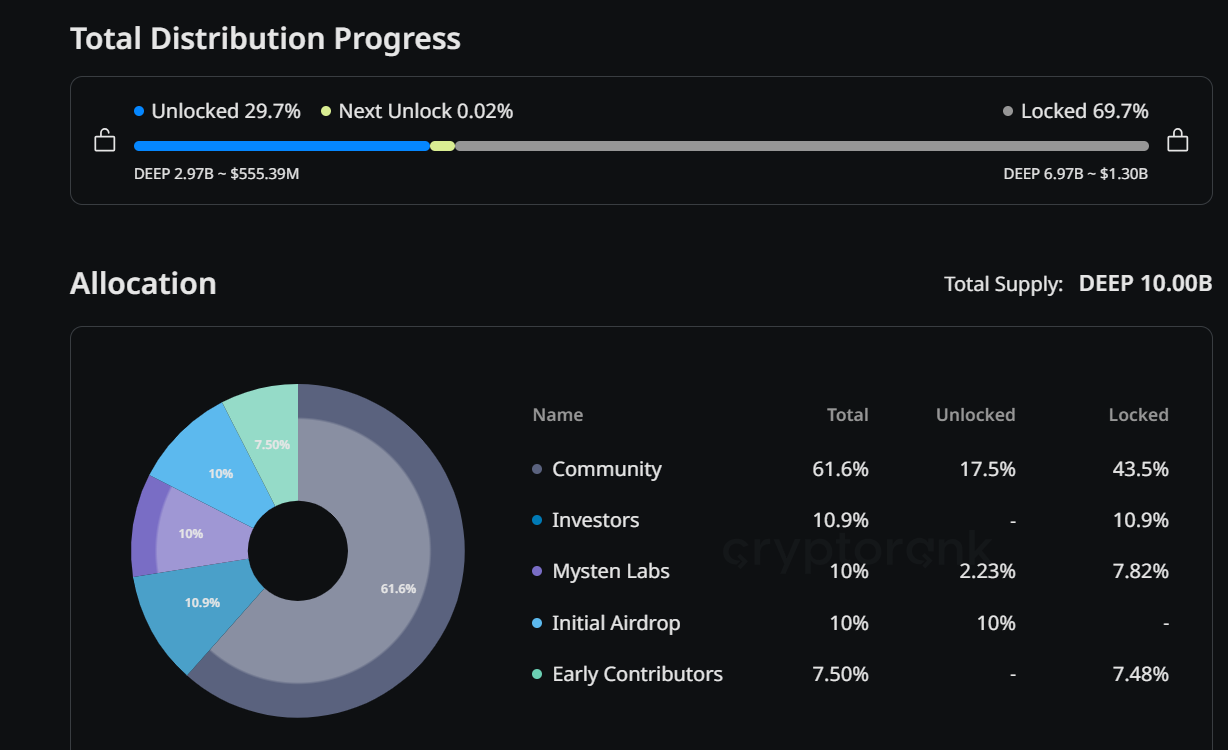The height and width of the screenshot is (750, 1228).
Task: Click the blue dot beside Initial Airdrop
Action: pyautogui.click(x=536, y=622)
